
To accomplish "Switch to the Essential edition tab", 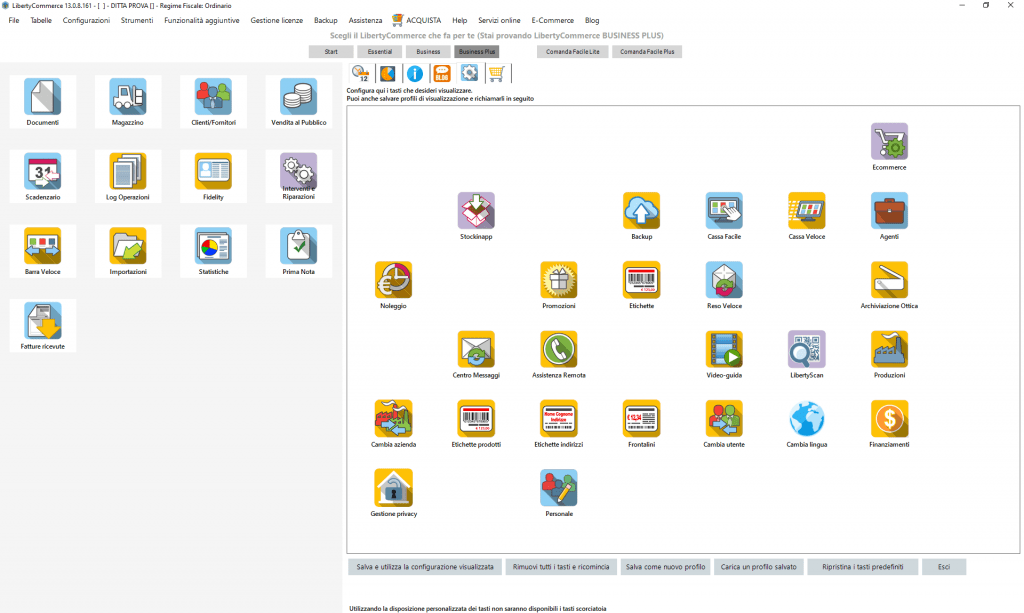I will click(x=379, y=52).
